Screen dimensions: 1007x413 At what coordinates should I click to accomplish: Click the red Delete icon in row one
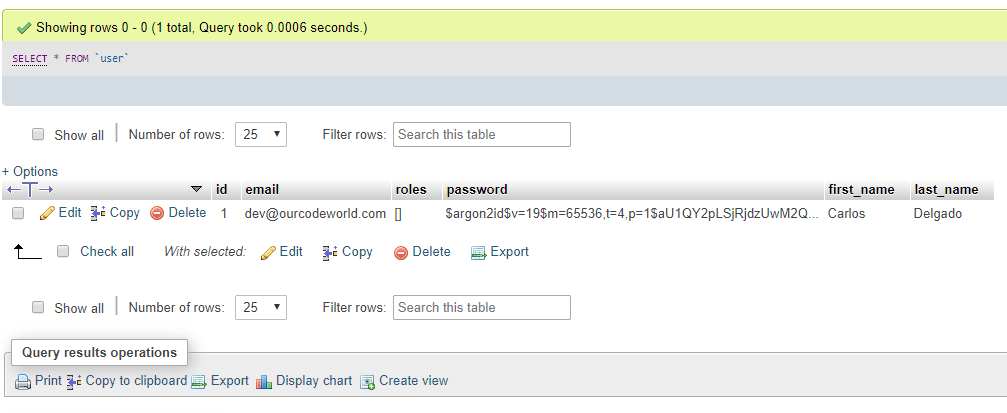[x=157, y=213]
